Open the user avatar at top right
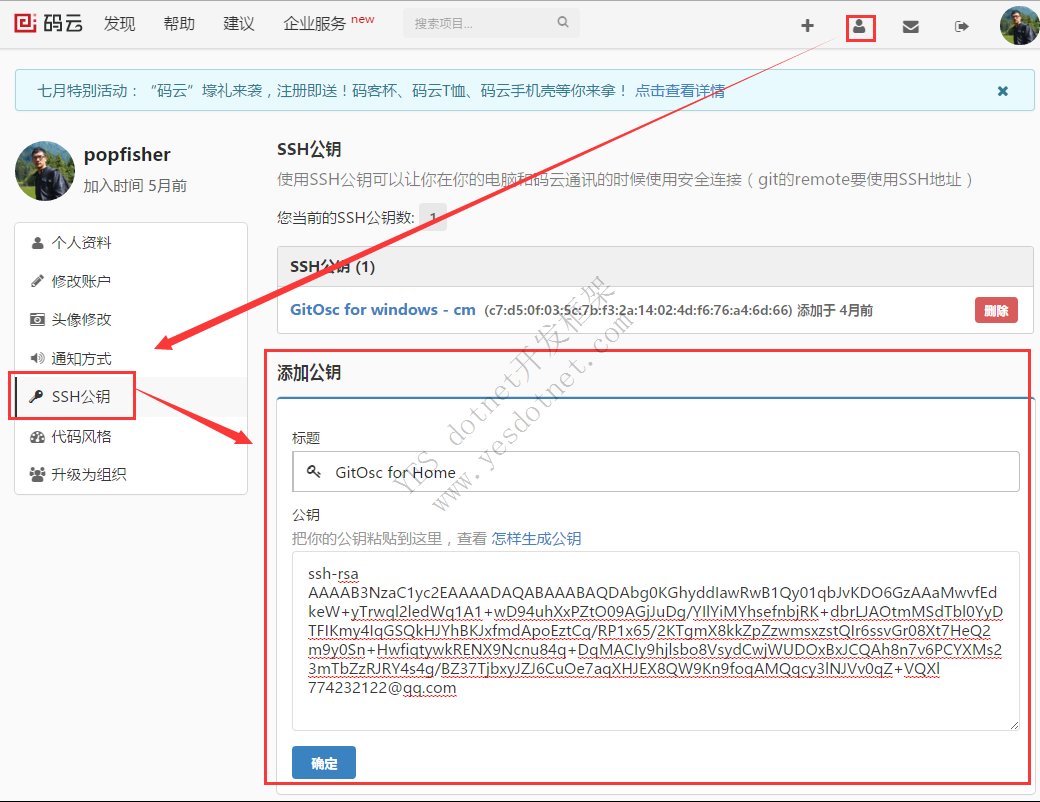 tap(1019, 26)
